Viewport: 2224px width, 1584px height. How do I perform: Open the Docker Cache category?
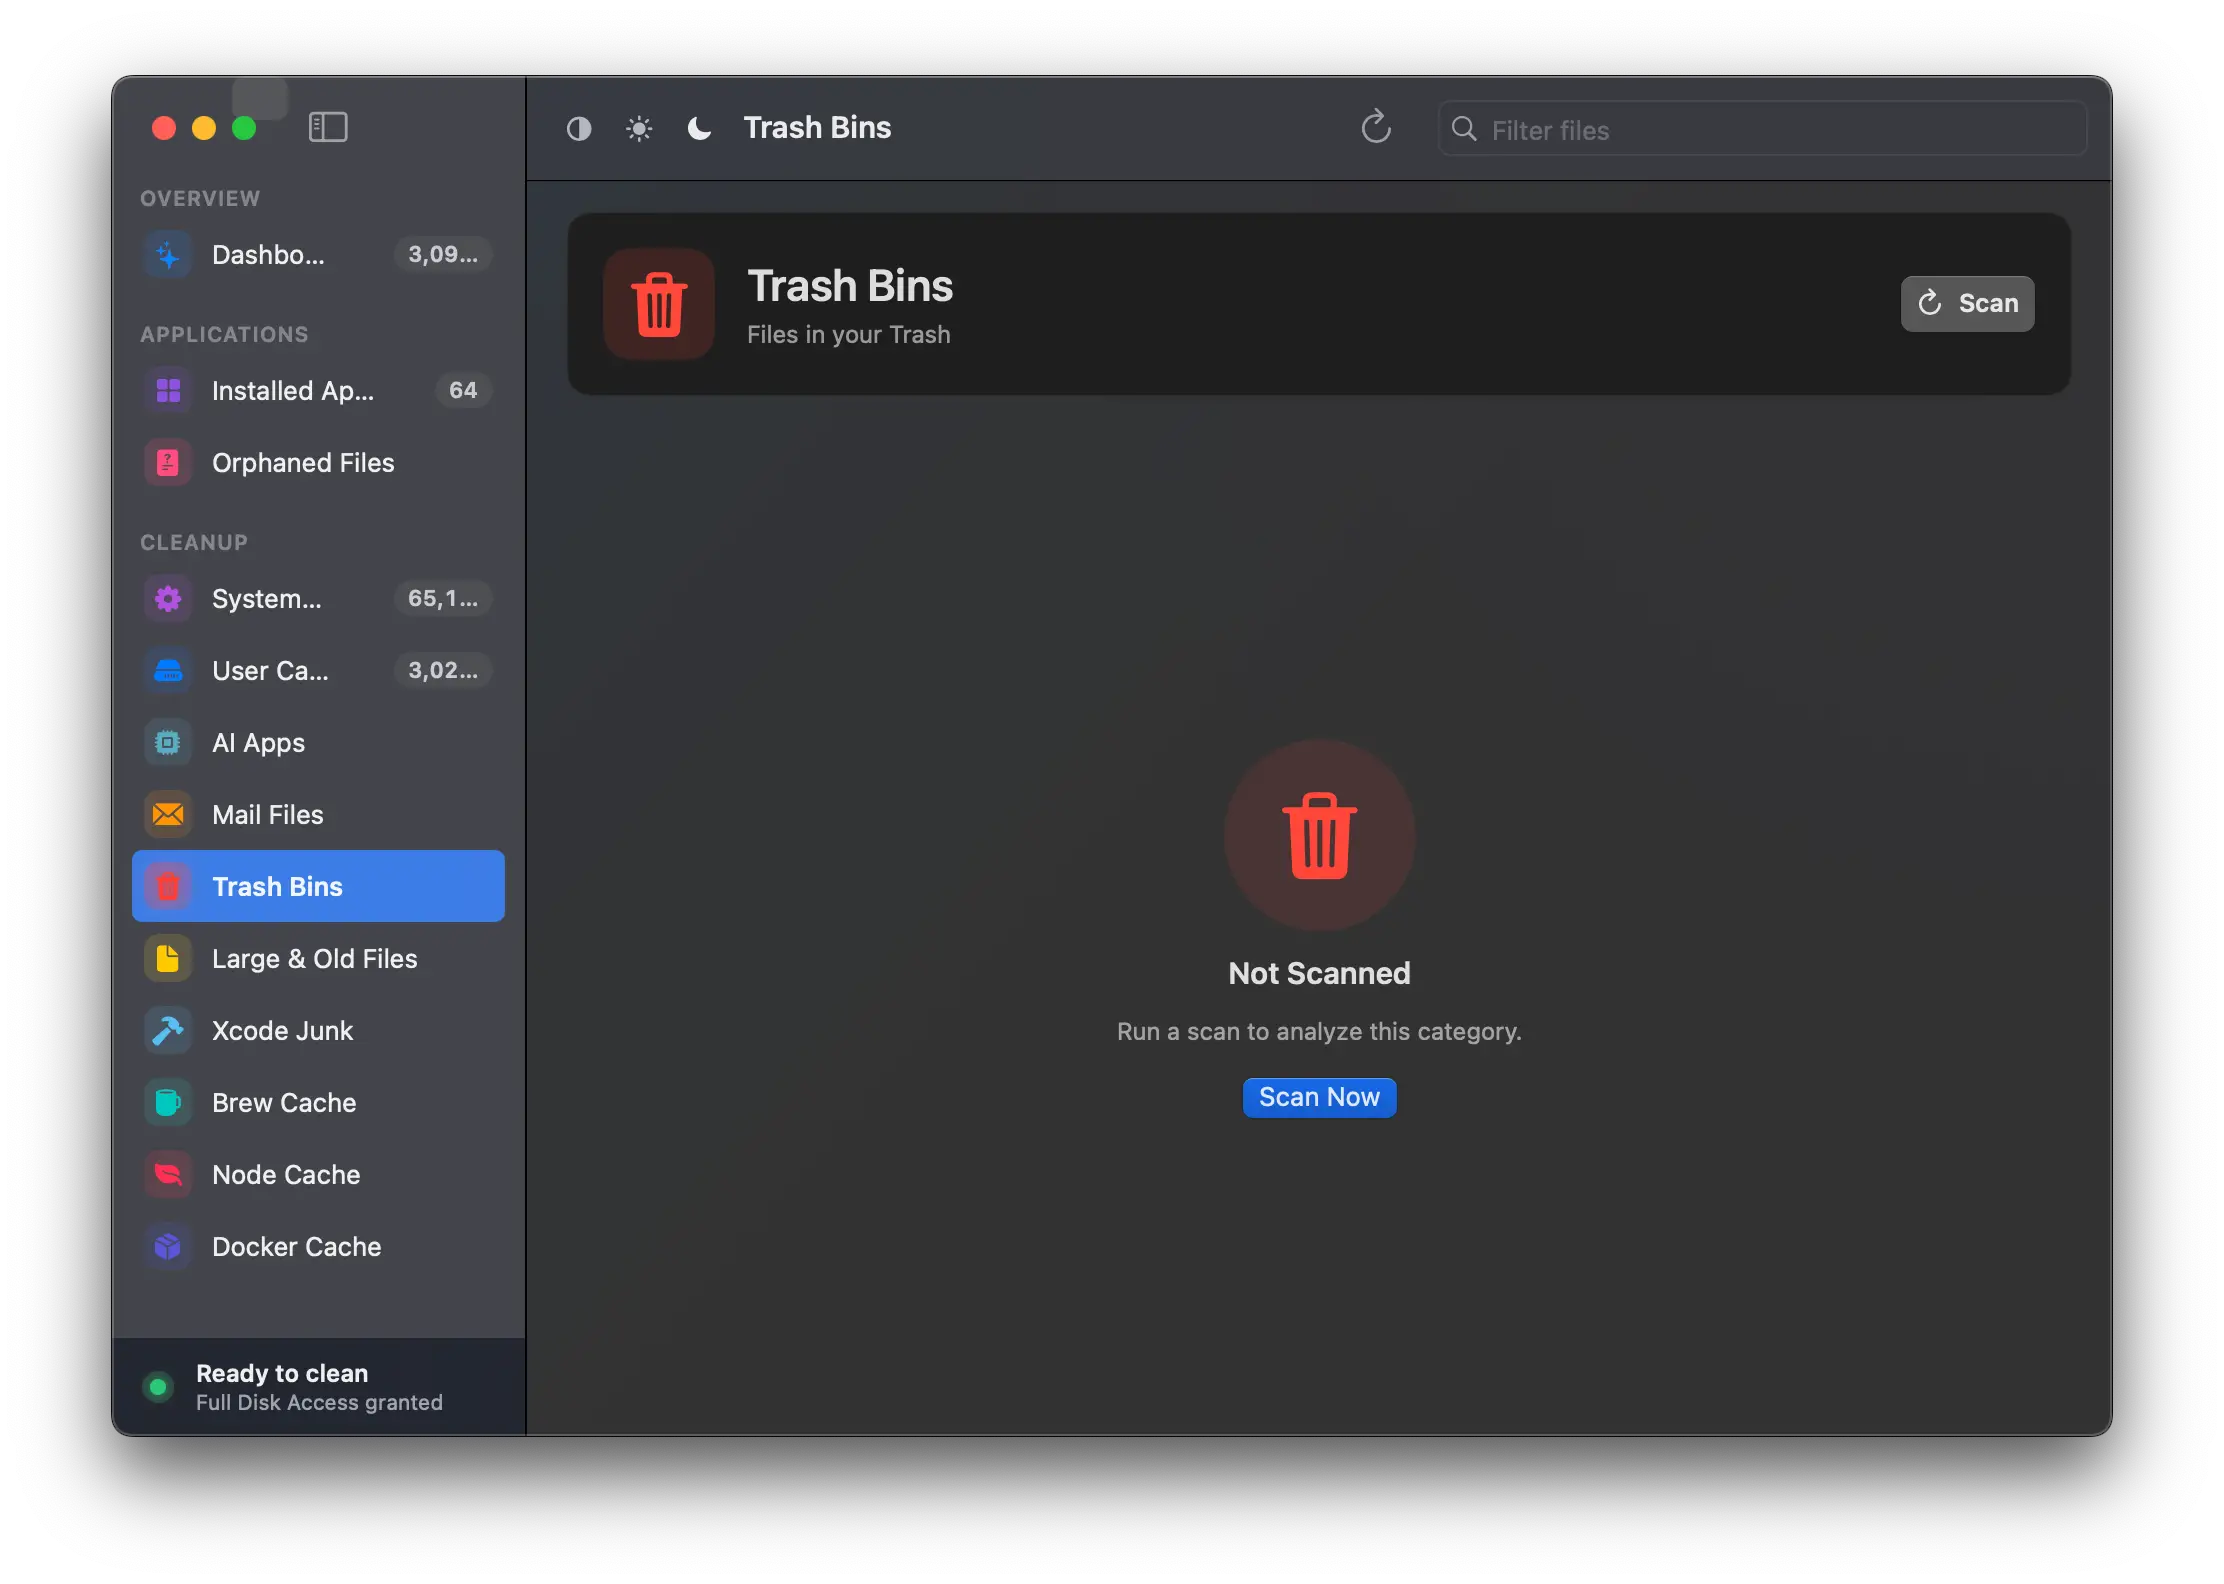[x=318, y=1247]
